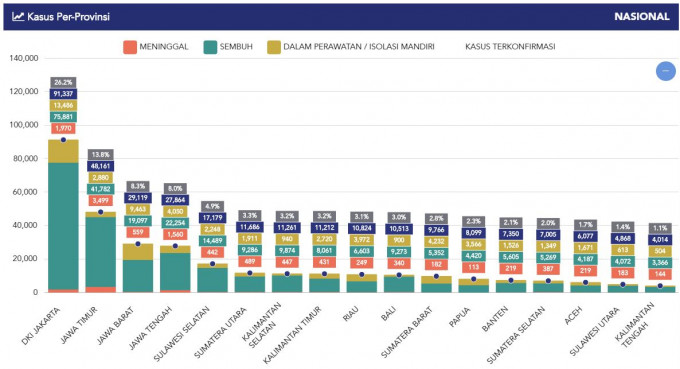Image resolution: width=680 pixels, height=369 pixels.
Task: Click the KASUS TERKONFIRMASI legend label
Action: coord(510,47)
